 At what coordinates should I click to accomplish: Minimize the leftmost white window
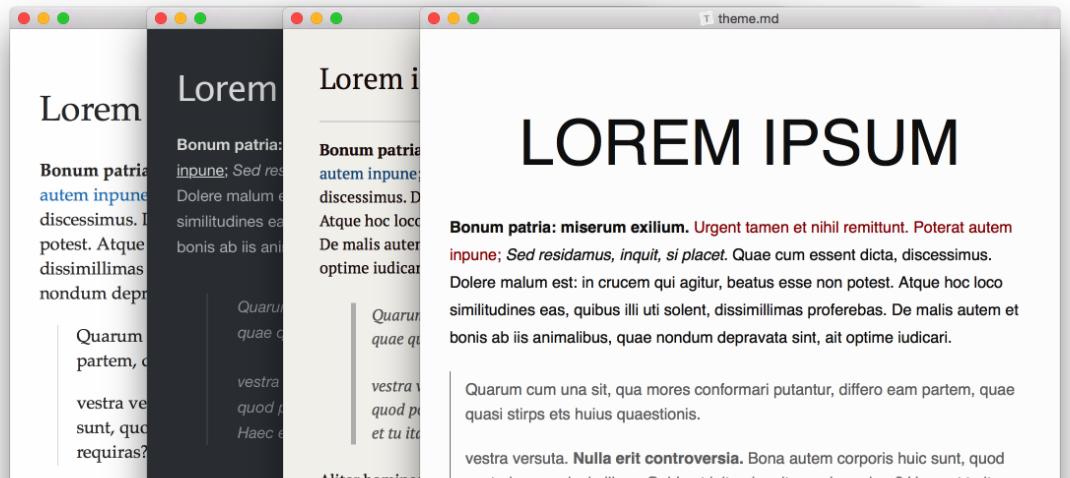click(44, 18)
